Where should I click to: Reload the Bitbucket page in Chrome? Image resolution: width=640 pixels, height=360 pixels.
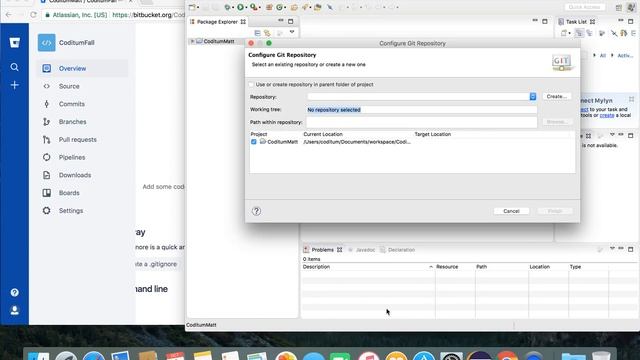point(33,15)
